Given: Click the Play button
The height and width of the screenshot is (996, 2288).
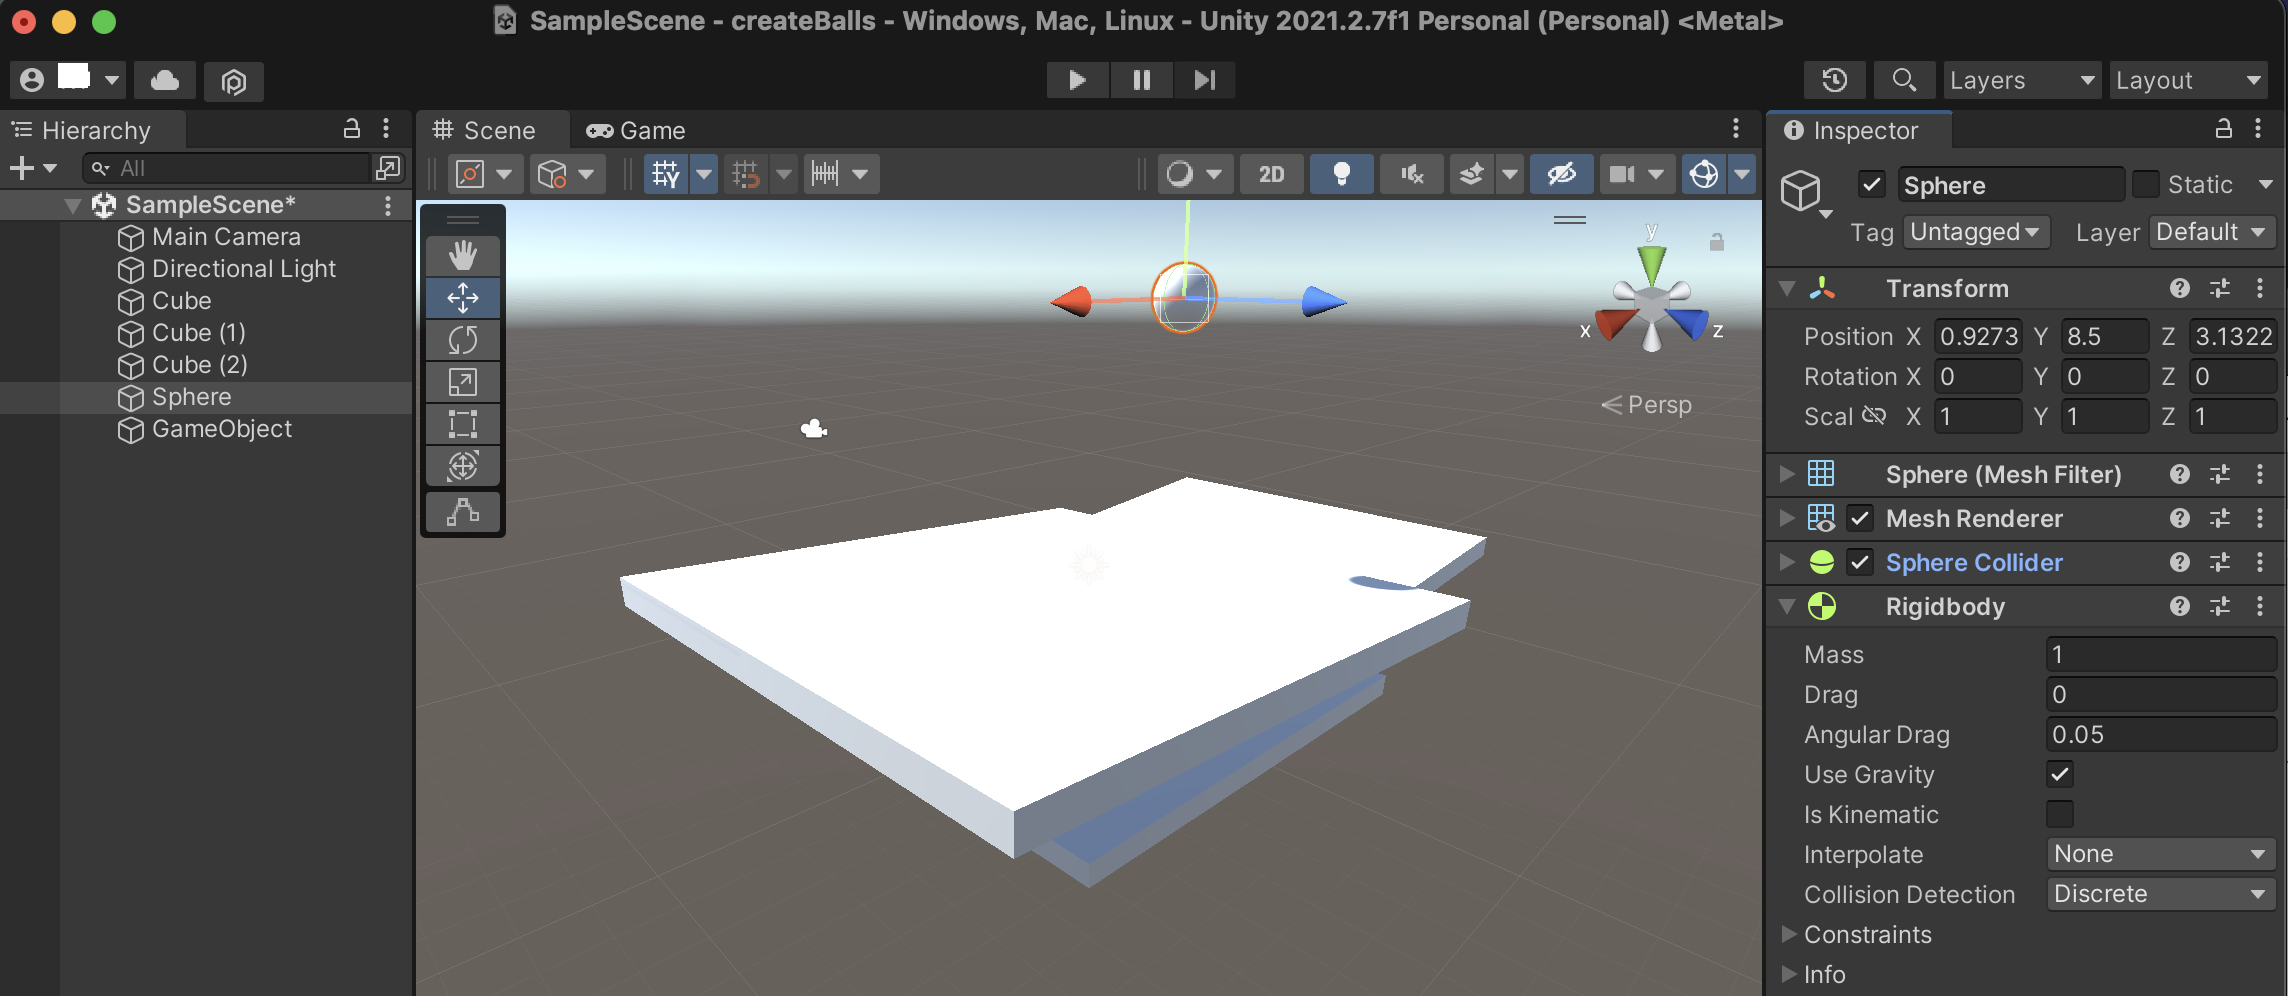Looking at the screenshot, I should click(1077, 80).
